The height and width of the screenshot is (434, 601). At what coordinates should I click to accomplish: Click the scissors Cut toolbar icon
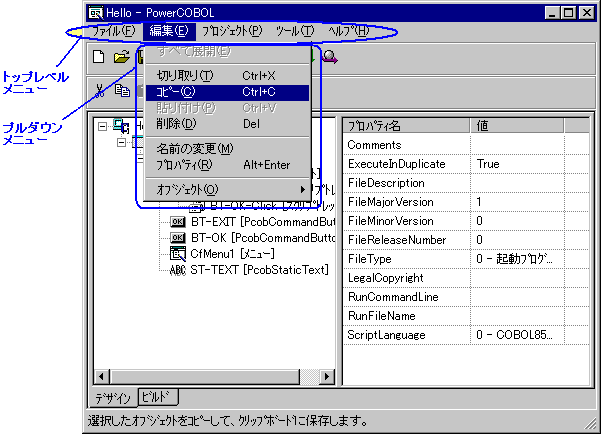coord(99,90)
